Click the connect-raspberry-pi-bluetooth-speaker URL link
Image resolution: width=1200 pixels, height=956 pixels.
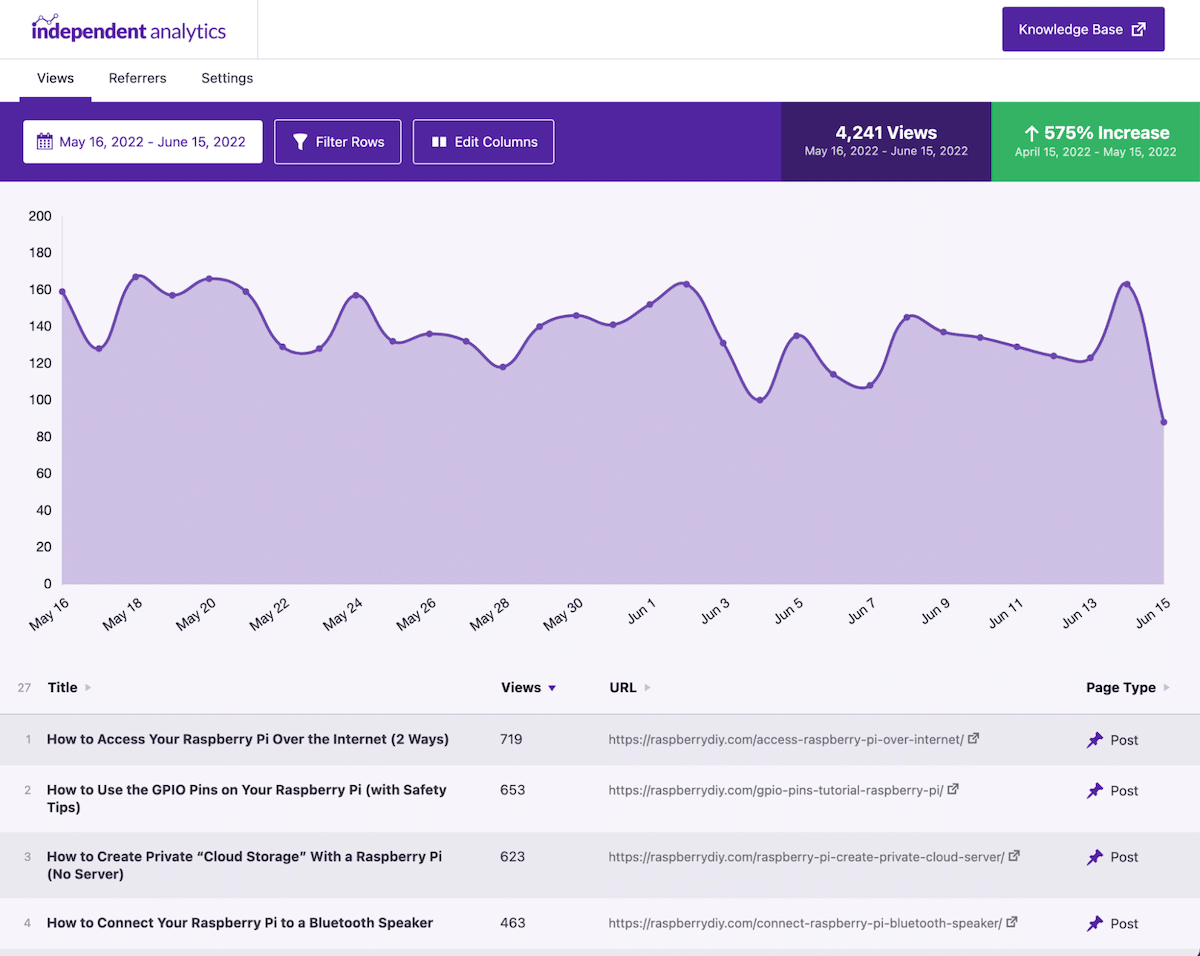point(807,923)
